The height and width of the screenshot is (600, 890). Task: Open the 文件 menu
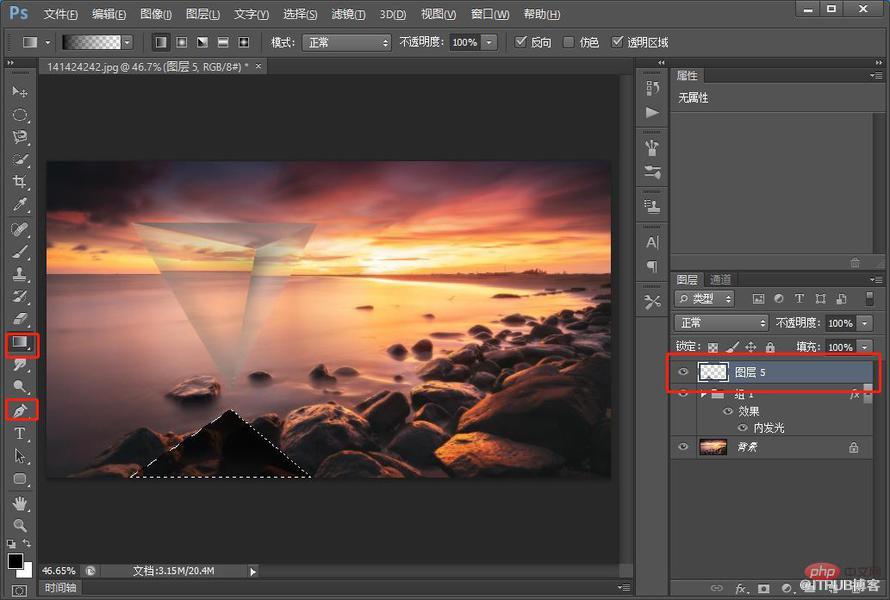60,14
